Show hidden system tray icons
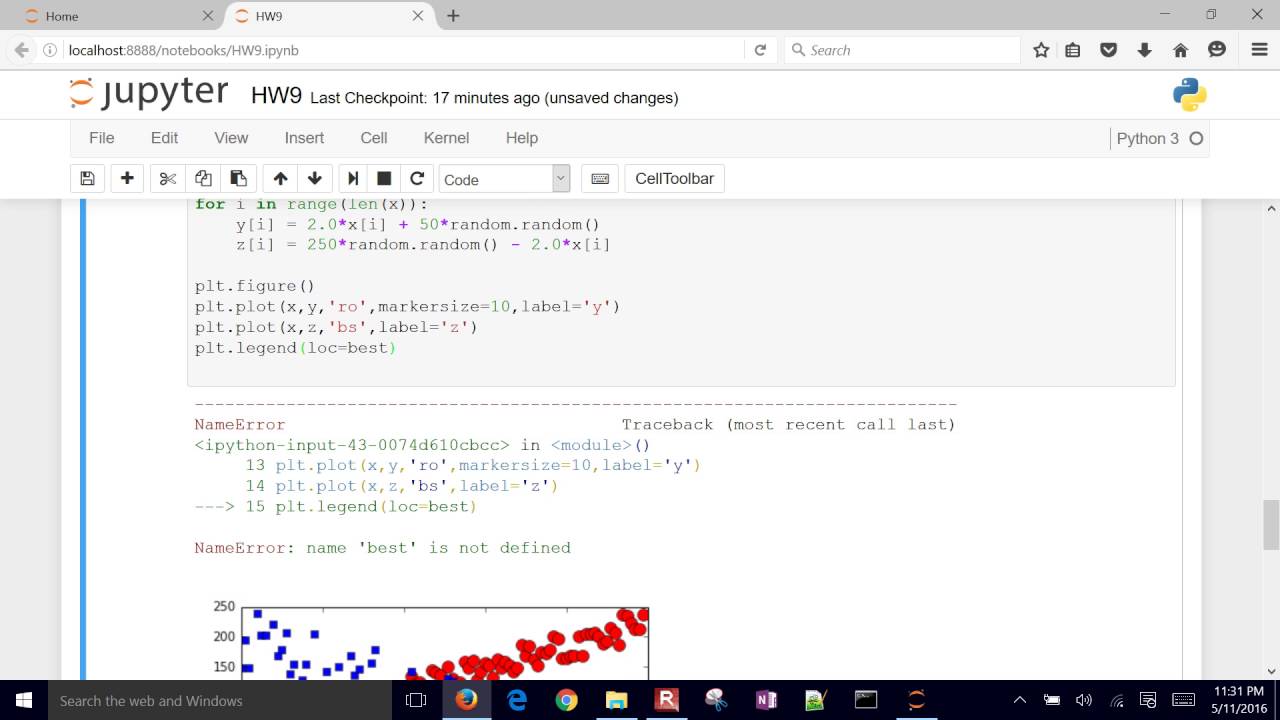This screenshot has height=720, width=1280. click(1020, 701)
